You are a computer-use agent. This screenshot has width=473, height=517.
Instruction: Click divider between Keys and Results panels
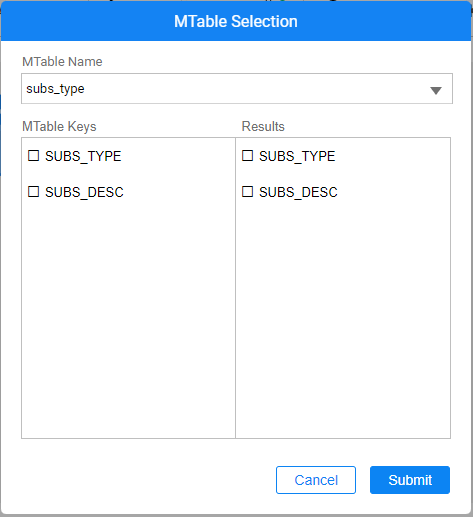235,288
